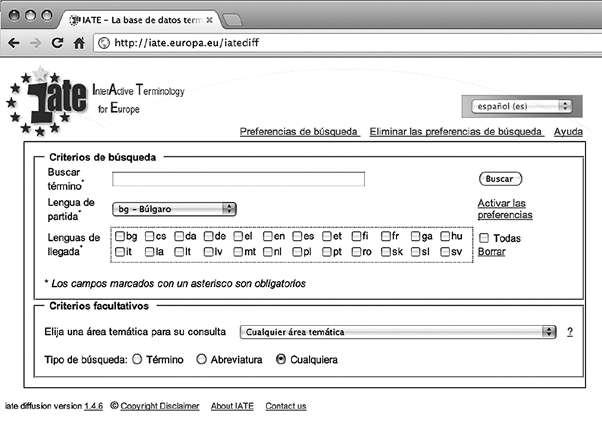The width and height of the screenshot is (602, 421).
Task: Reload the page with the refresh icon
Action: click(57, 43)
